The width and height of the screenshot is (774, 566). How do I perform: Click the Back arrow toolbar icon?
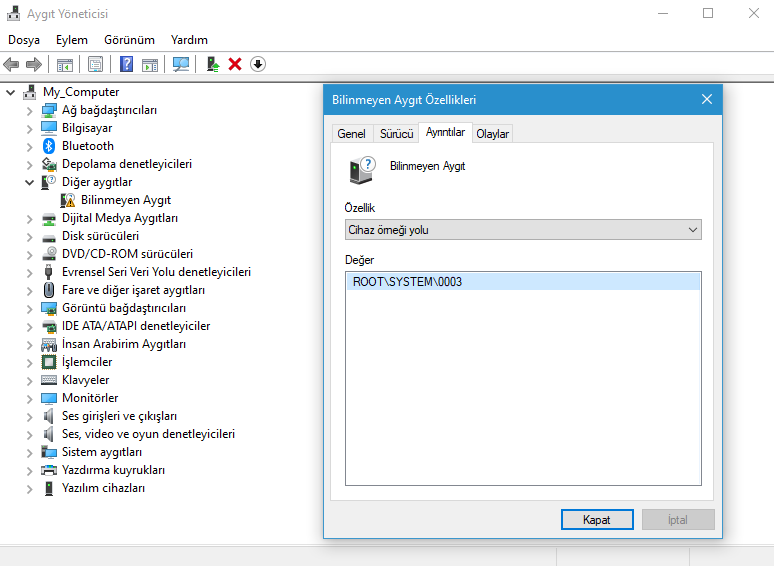[11, 64]
